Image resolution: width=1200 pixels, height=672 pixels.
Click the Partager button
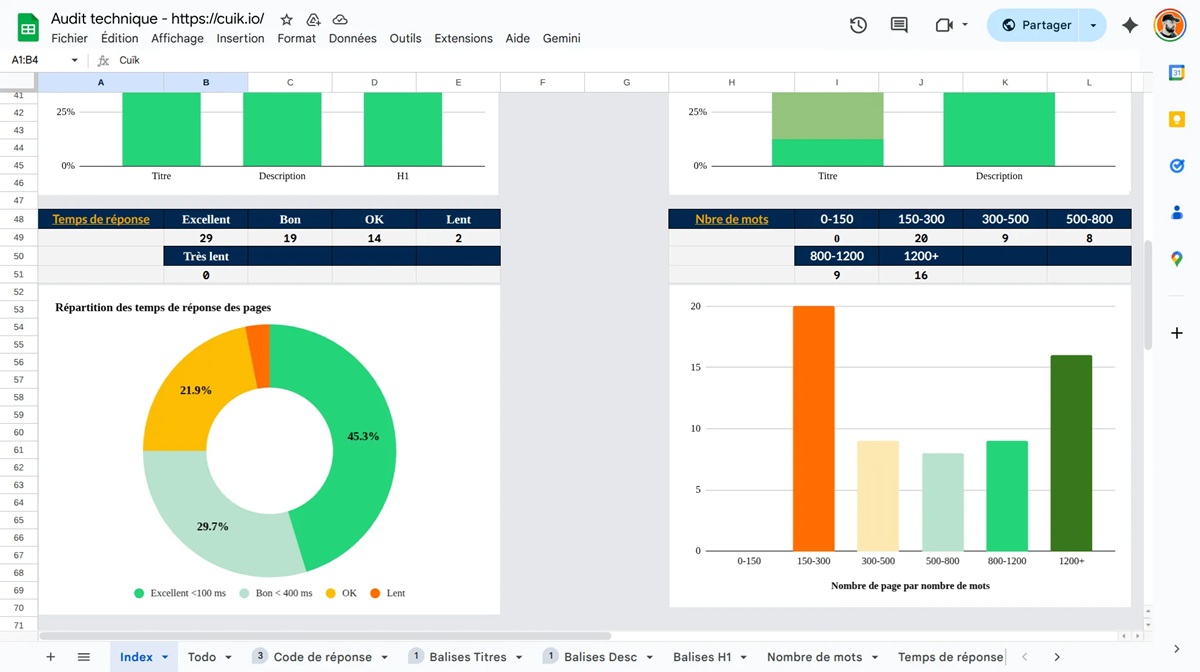coord(1036,25)
